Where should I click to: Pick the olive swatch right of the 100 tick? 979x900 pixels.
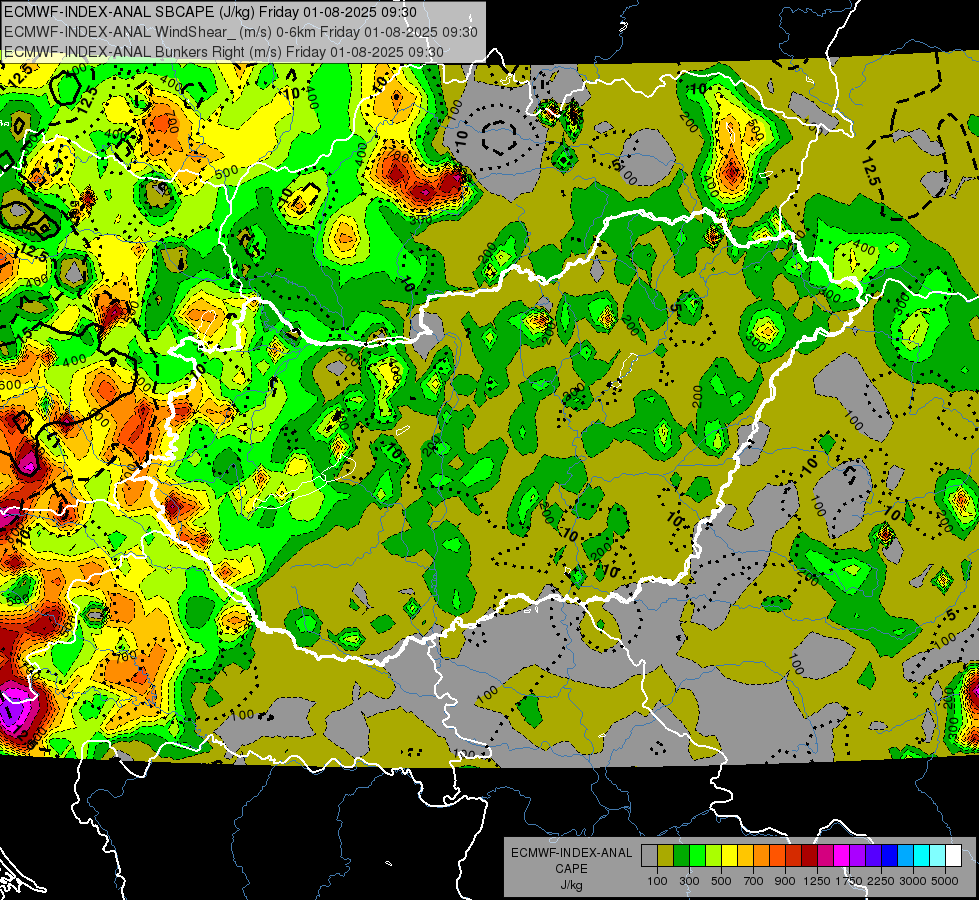666,856
